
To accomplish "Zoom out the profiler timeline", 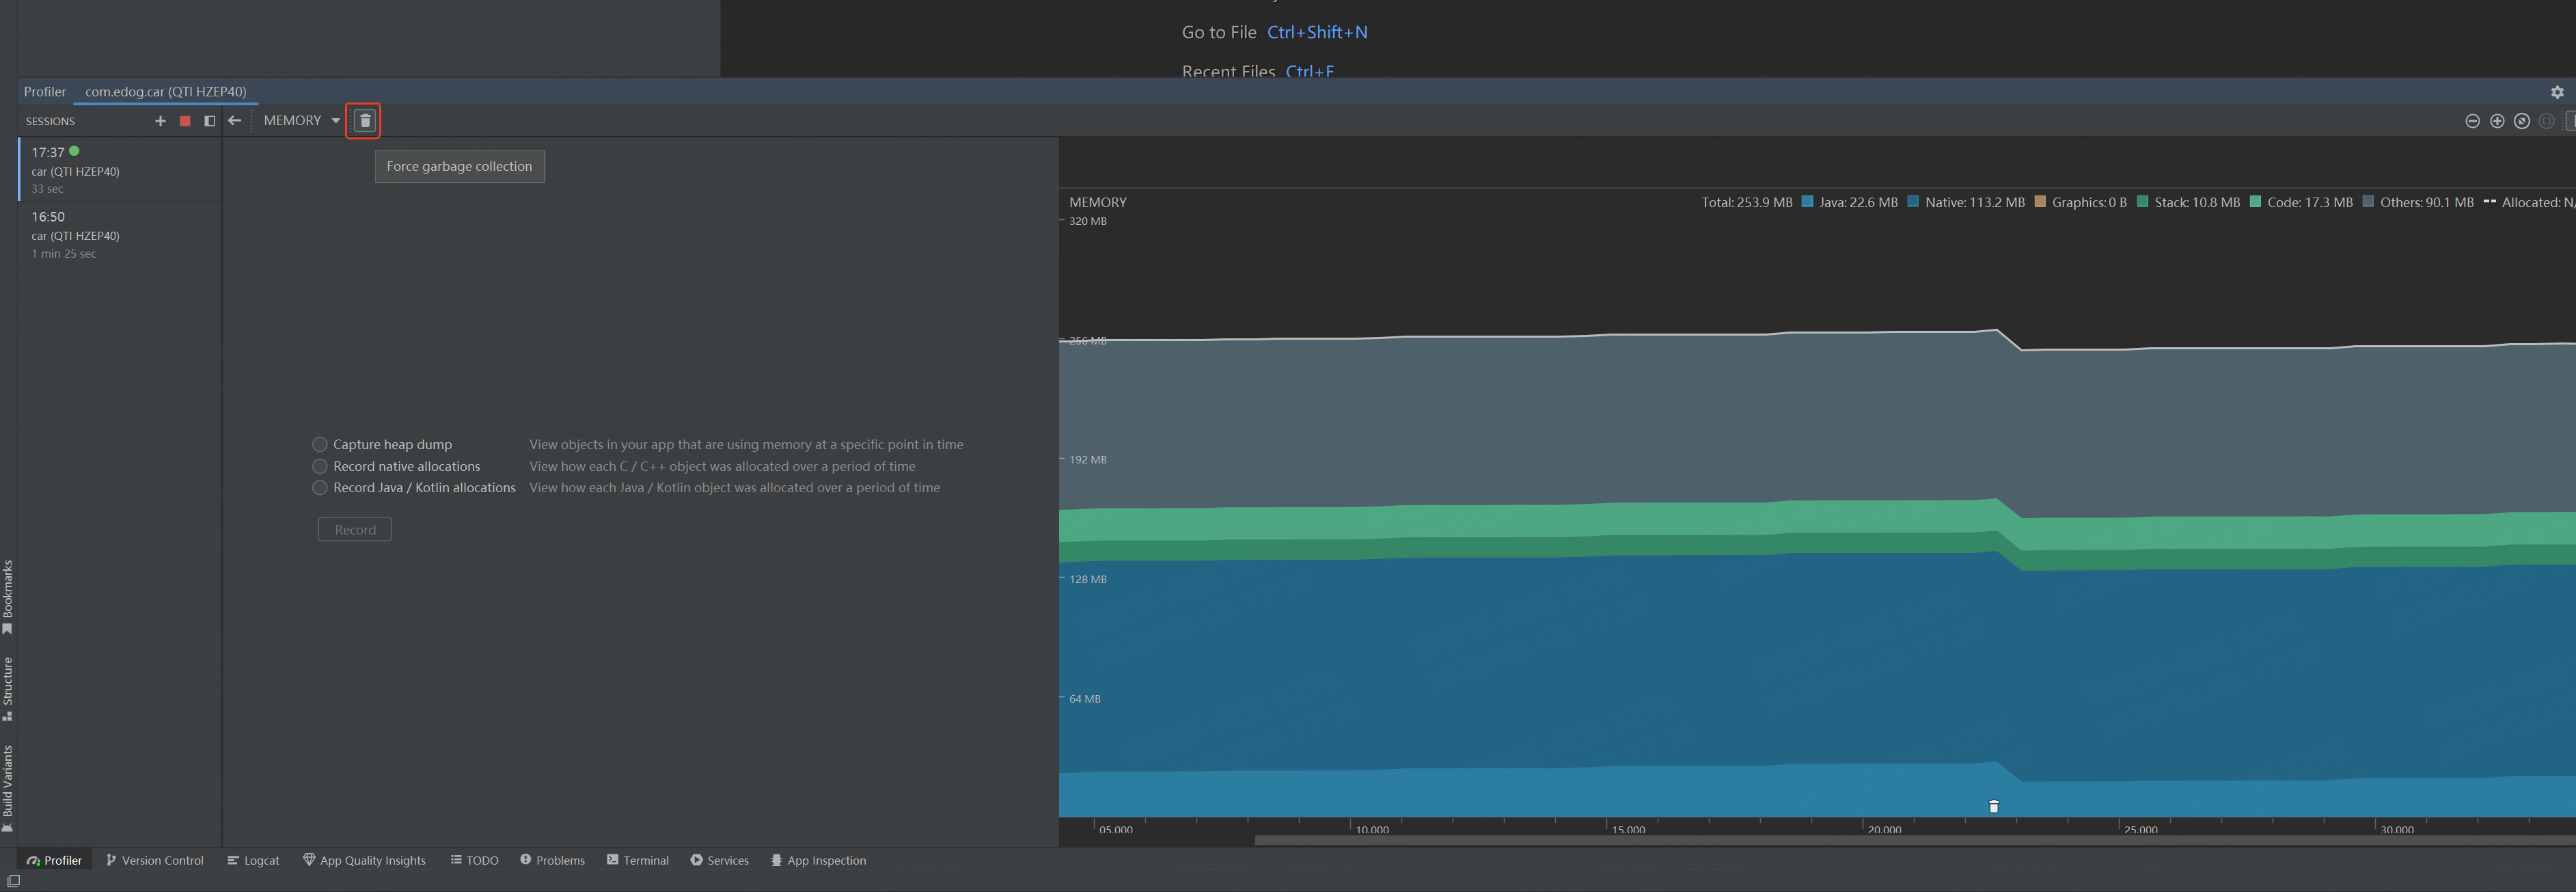I will tap(2472, 121).
